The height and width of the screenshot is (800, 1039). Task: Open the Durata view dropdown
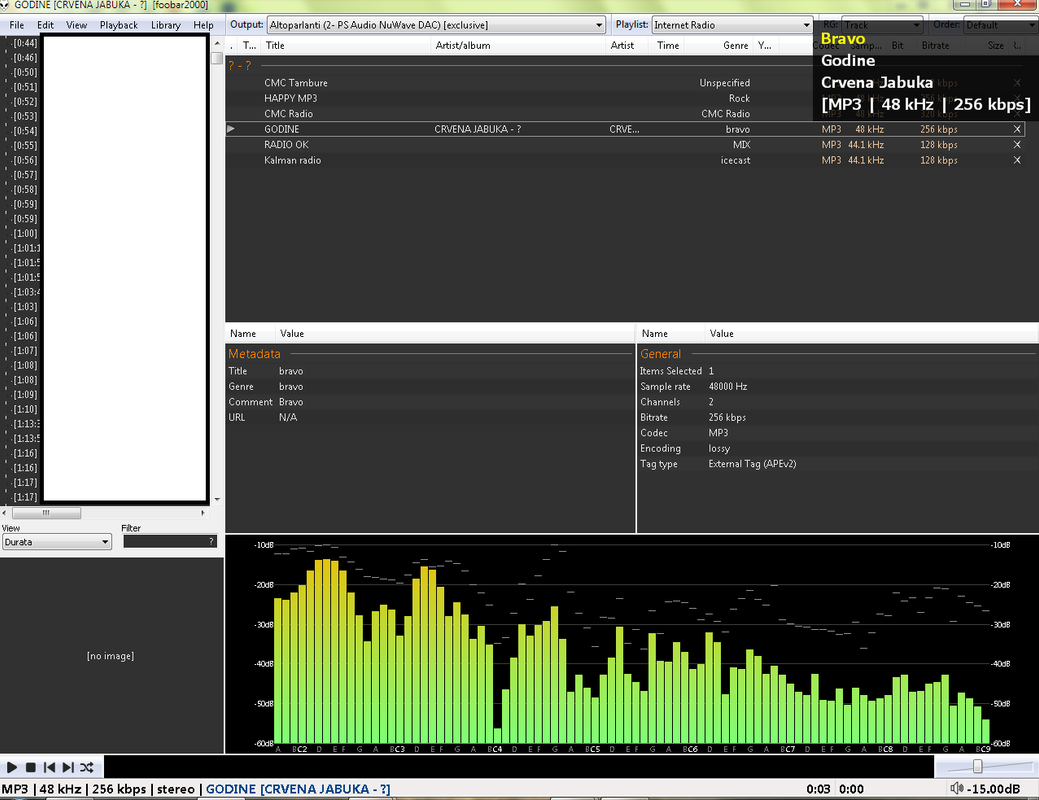tap(56, 542)
